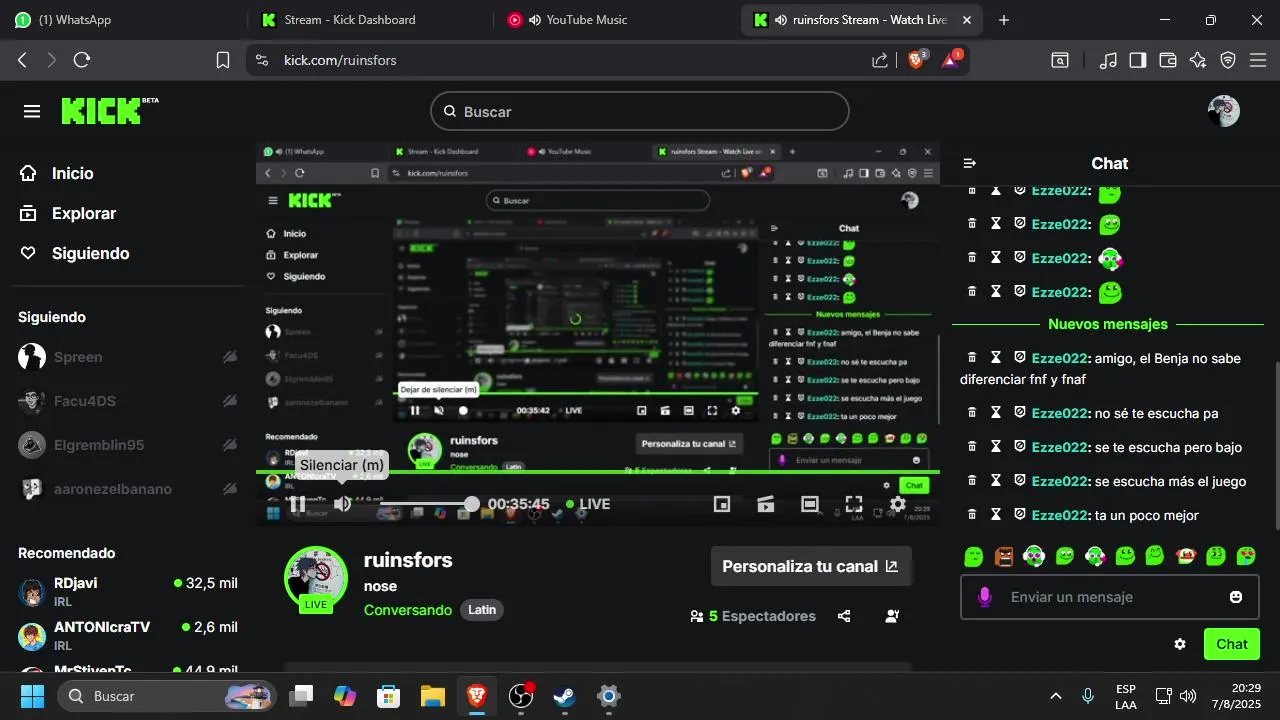Click the ruinsfors channel avatar

pyautogui.click(x=316, y=577)
